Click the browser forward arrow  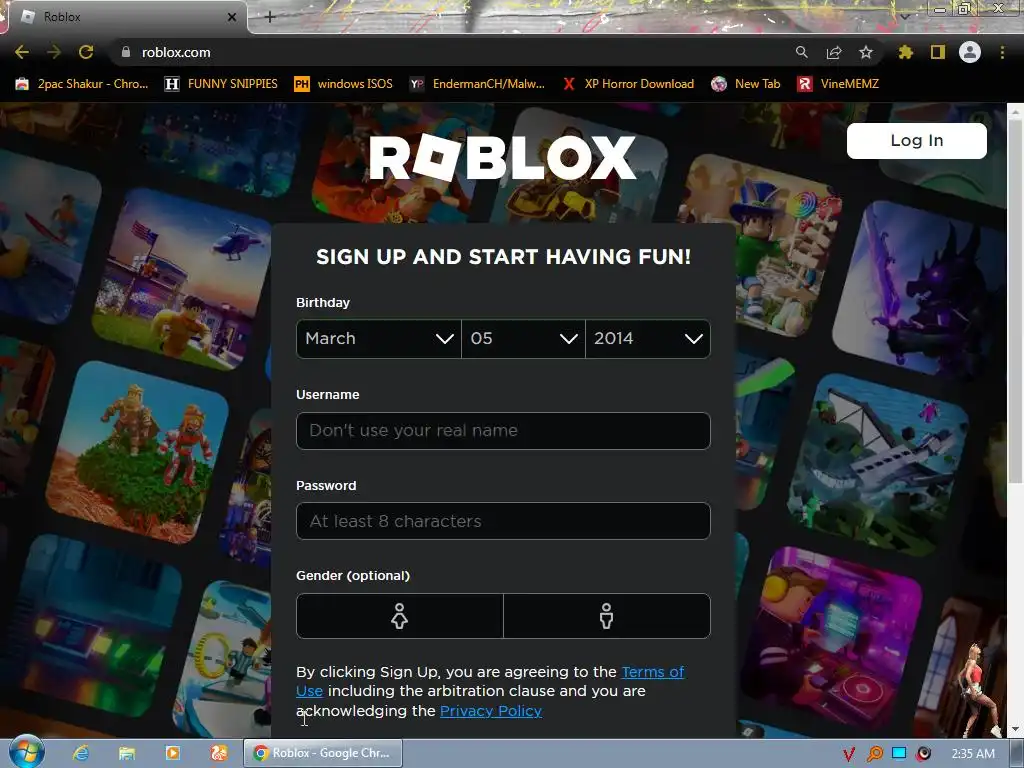(54, 52)
